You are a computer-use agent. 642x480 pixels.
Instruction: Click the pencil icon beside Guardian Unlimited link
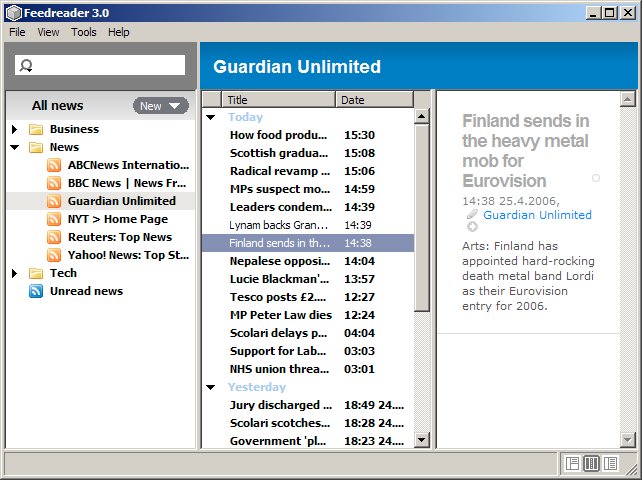pos(472,214)
